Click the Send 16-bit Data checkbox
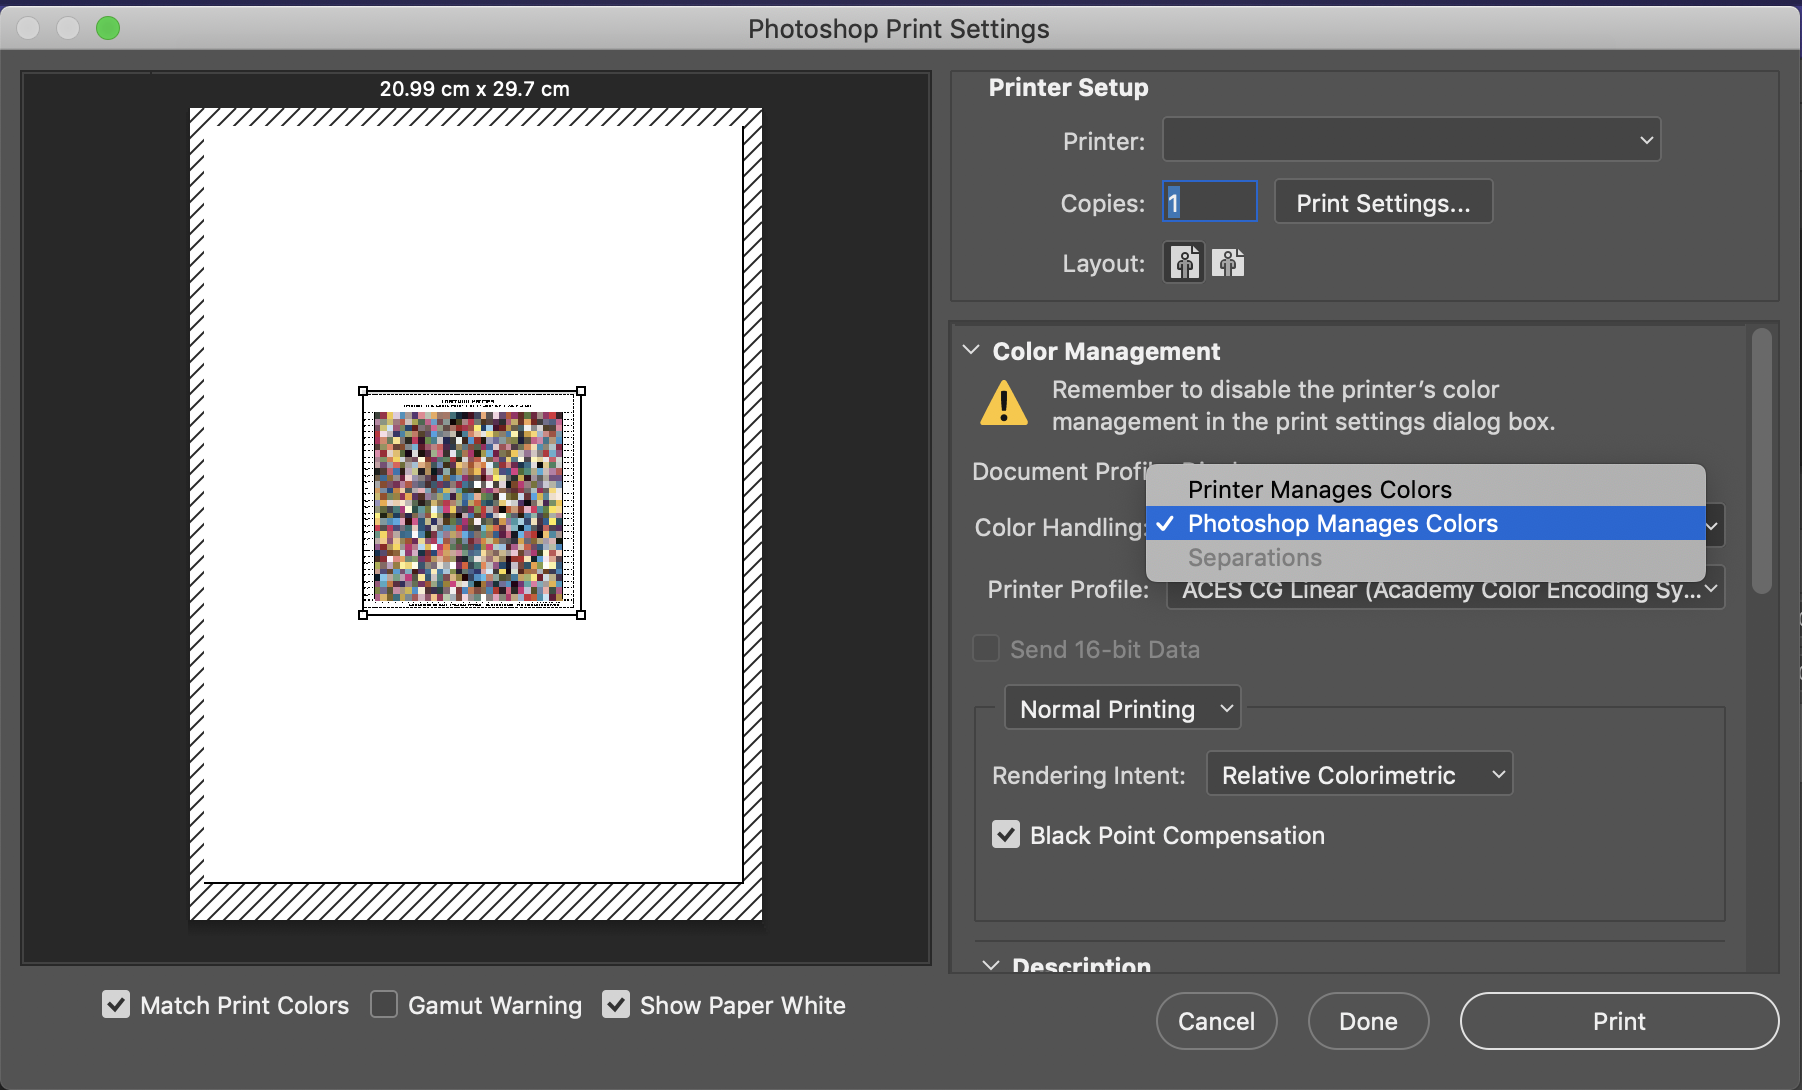The width and height of the screenshot is (1802, 1090). point(986,648)
